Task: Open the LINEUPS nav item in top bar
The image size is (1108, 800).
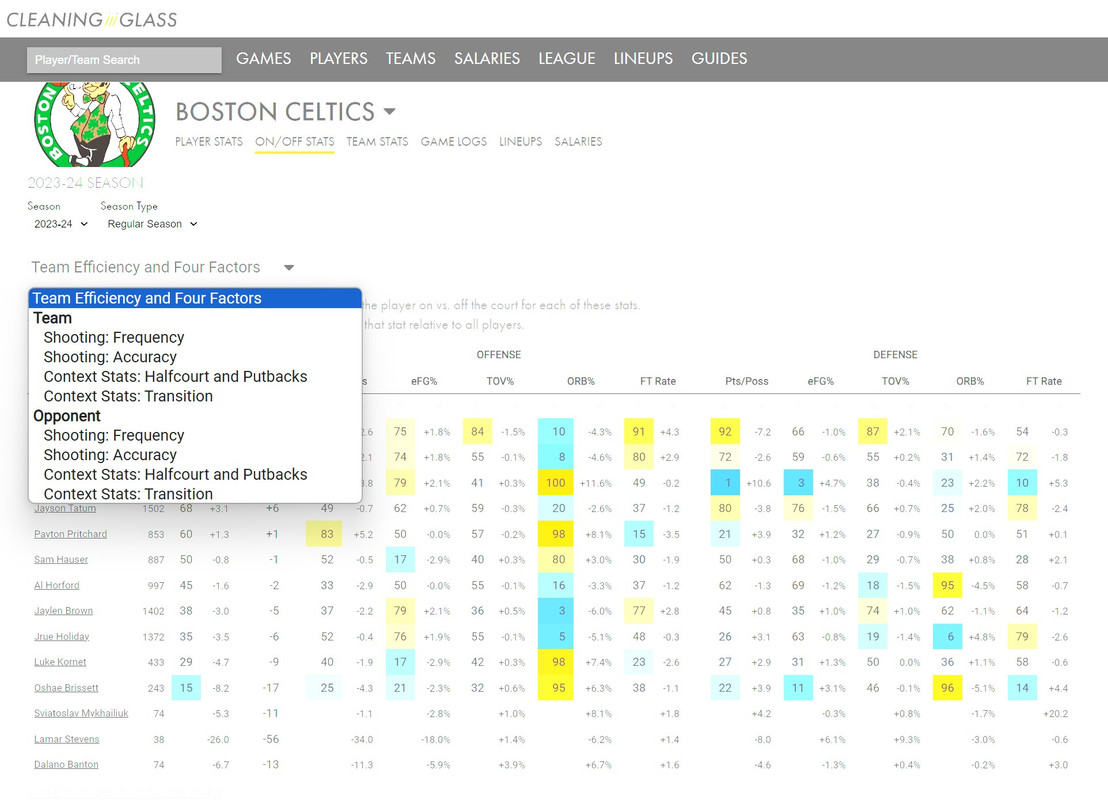Action: pyautogui.click(x=643, y=59)
